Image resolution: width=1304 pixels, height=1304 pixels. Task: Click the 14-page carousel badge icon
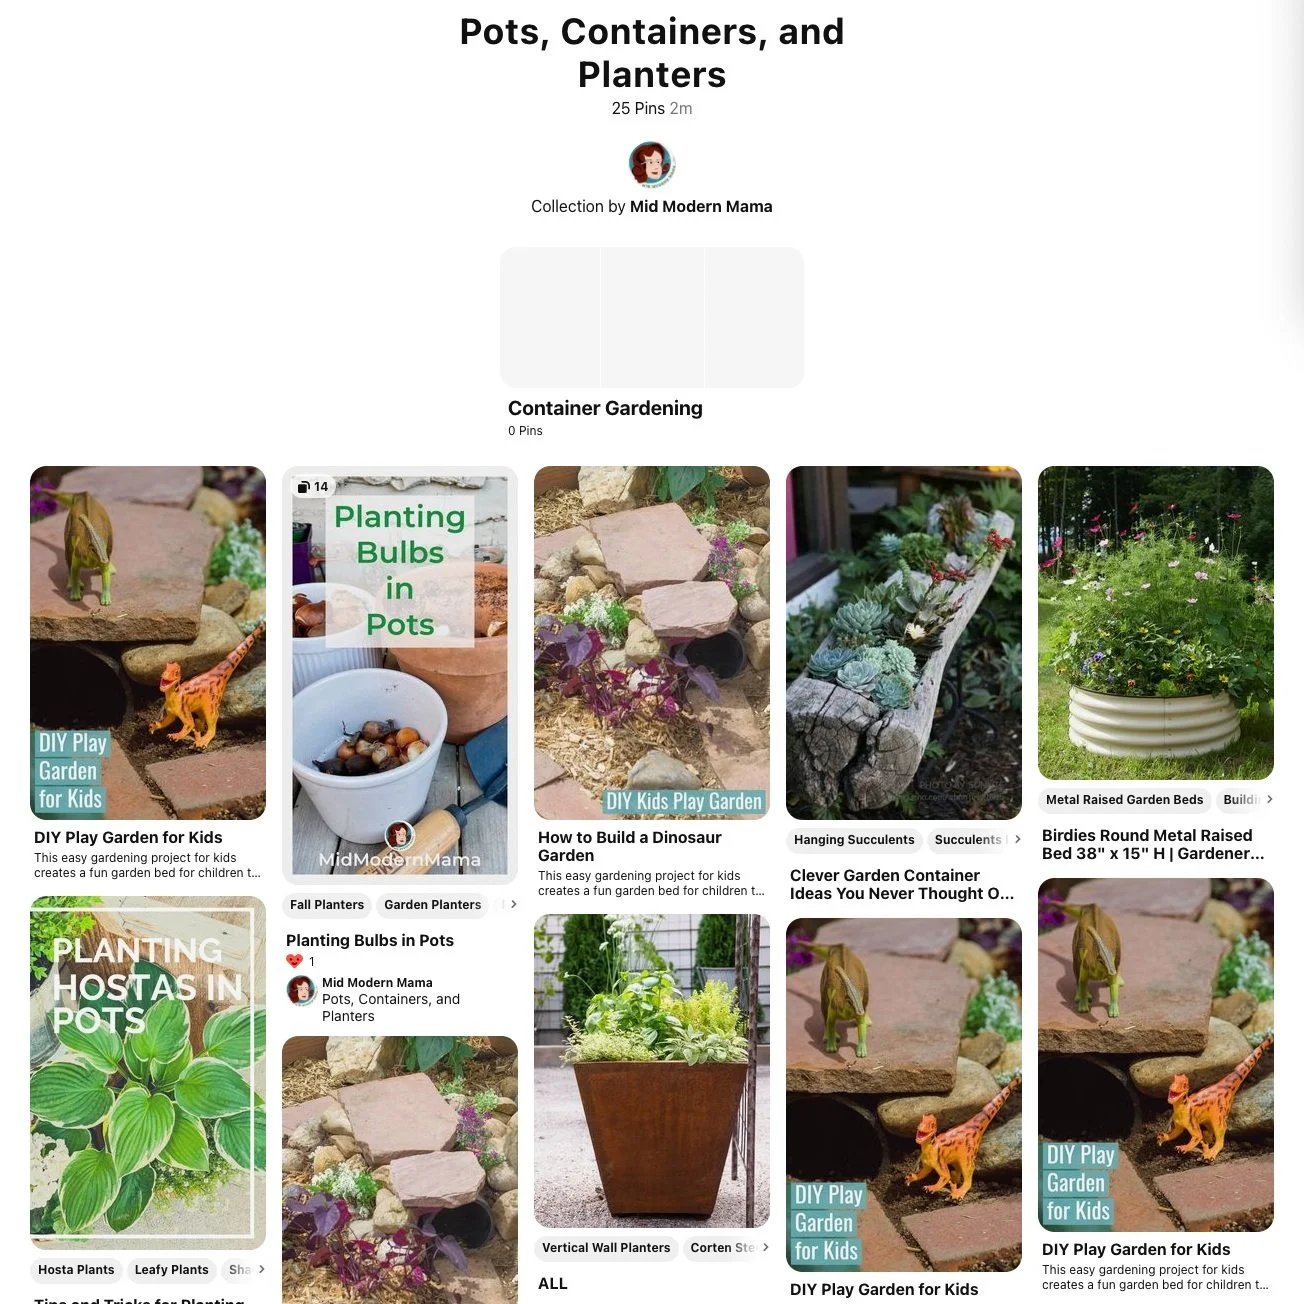point(304,487)
